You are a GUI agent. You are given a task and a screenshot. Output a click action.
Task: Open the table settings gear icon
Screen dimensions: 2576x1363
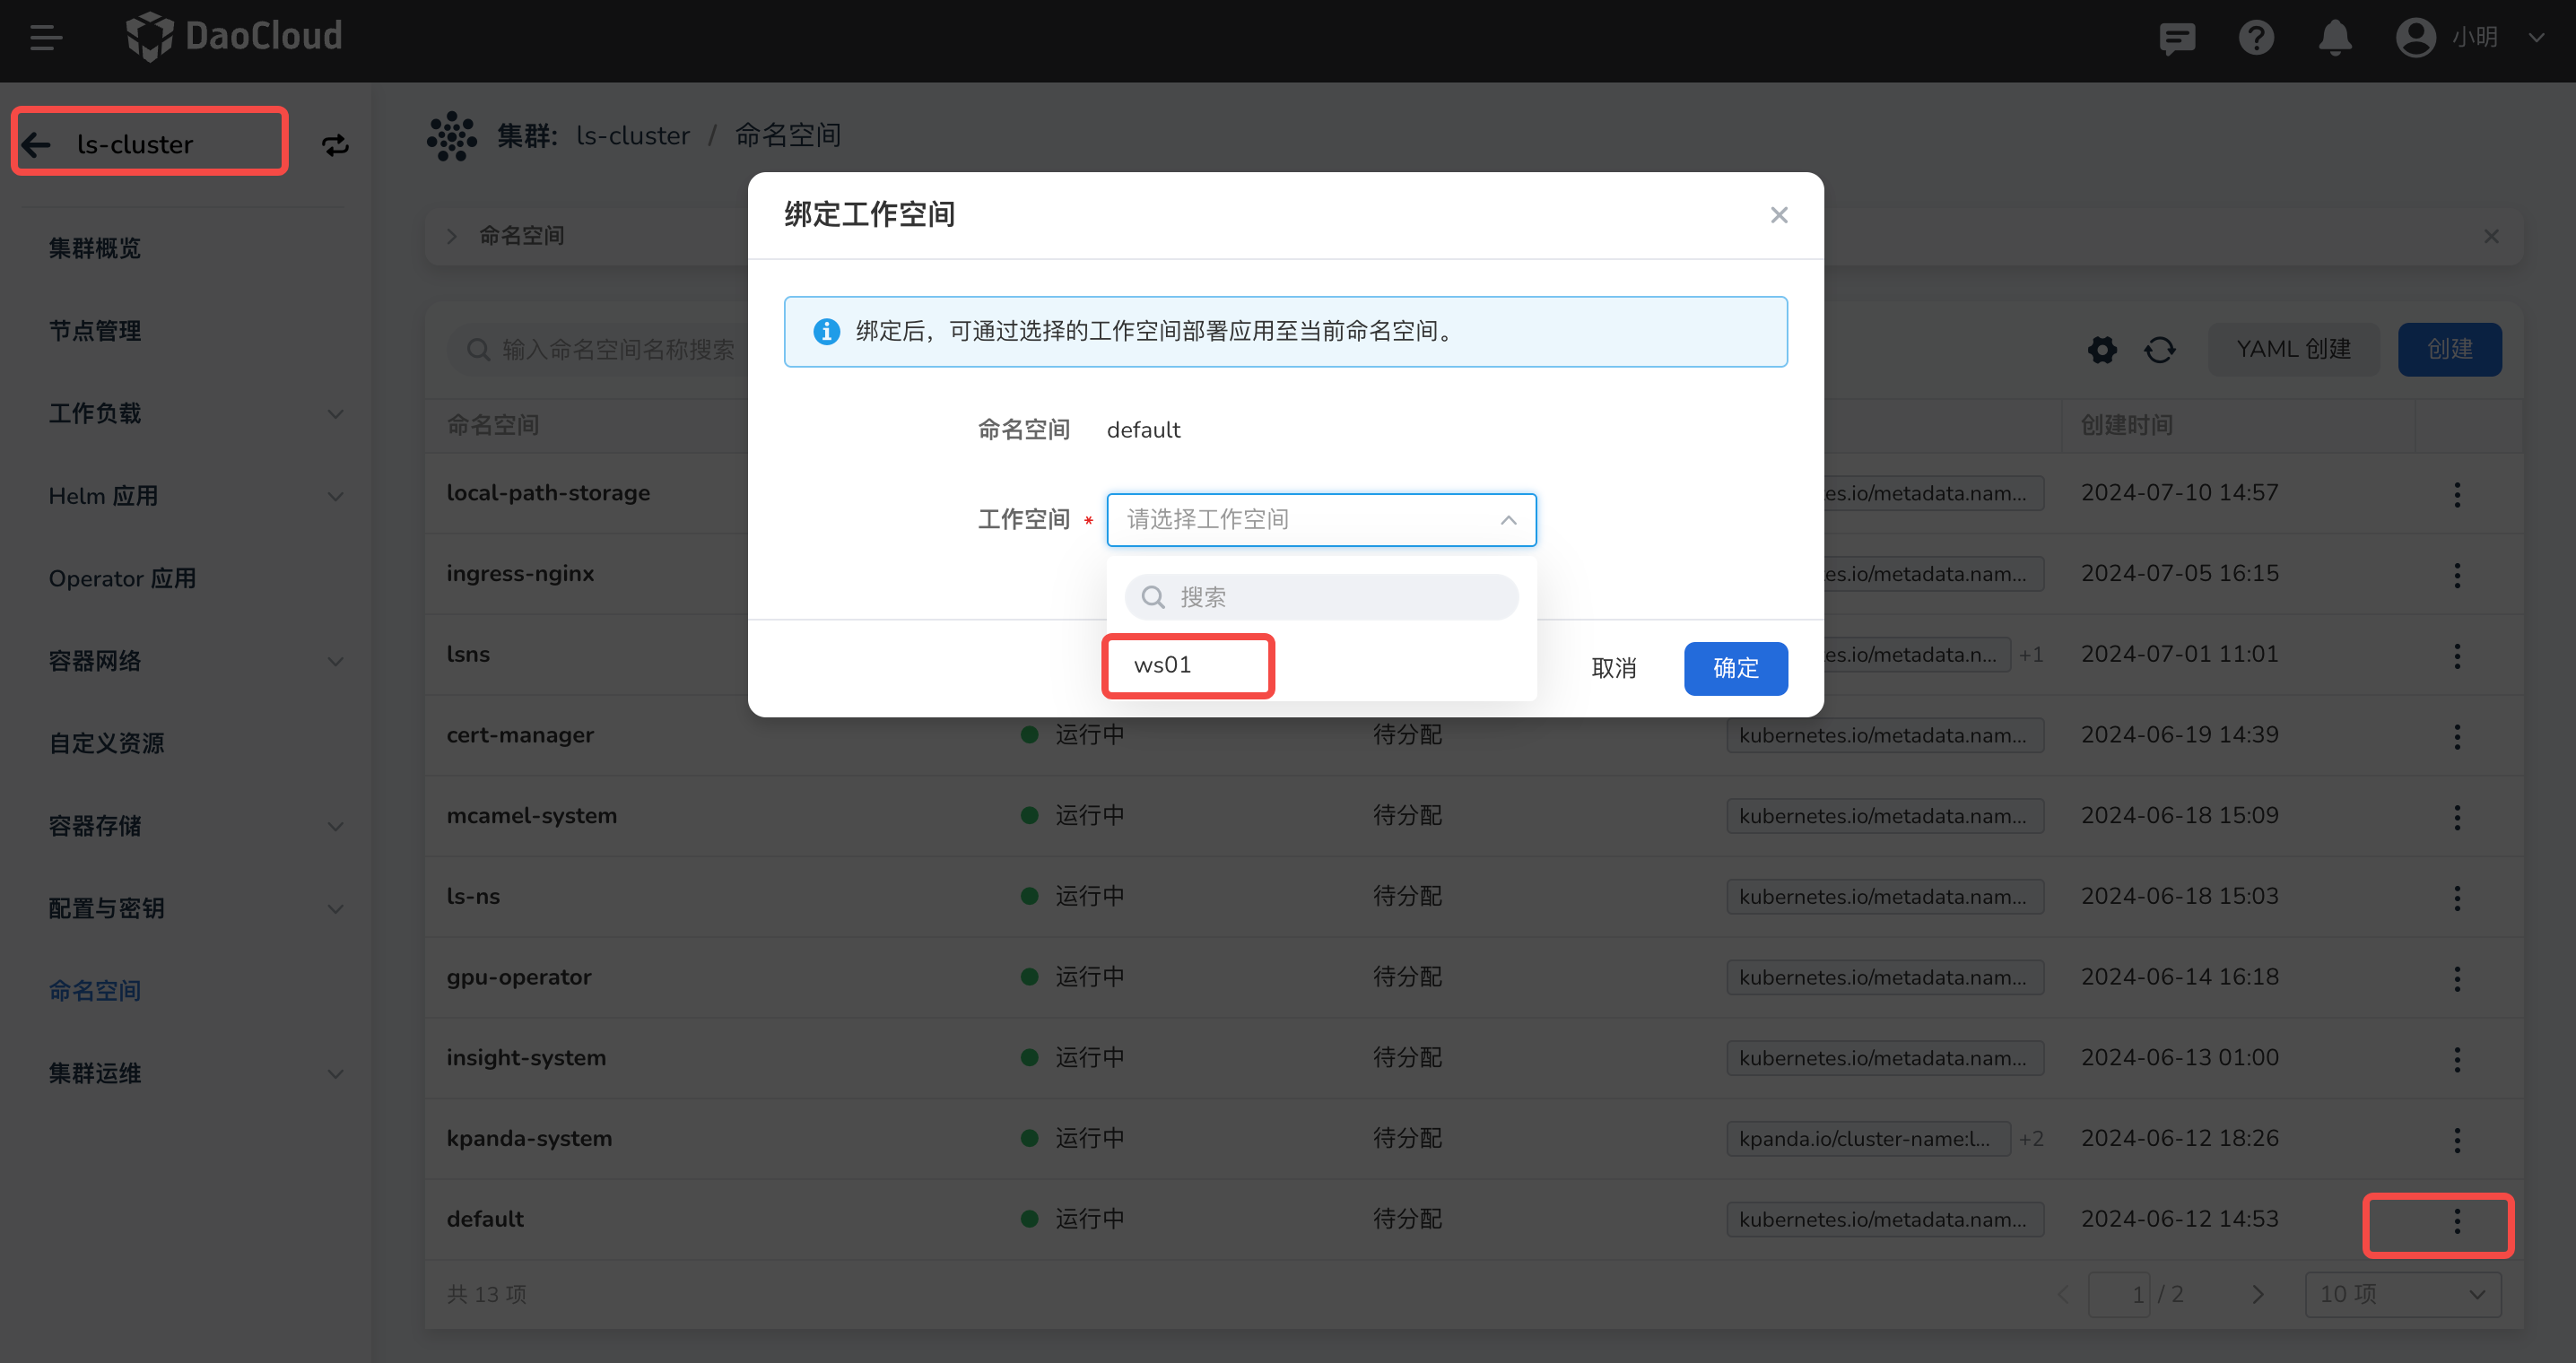(x=2102, y=349)
